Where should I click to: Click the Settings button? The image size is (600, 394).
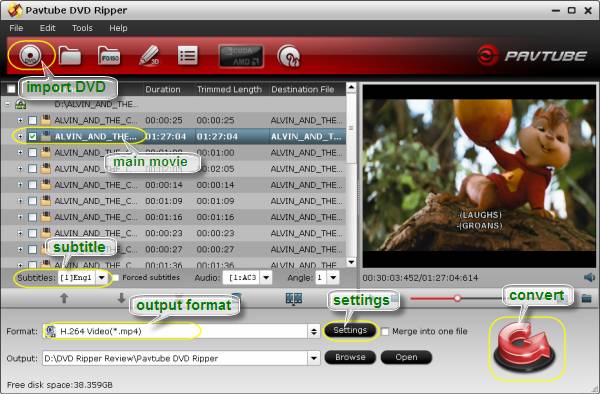(x=350, y=330)
